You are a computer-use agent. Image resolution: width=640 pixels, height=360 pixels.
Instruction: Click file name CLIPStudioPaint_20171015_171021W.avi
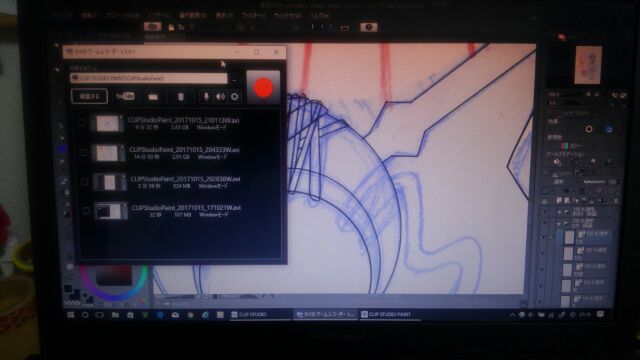[x=186, y=208]
